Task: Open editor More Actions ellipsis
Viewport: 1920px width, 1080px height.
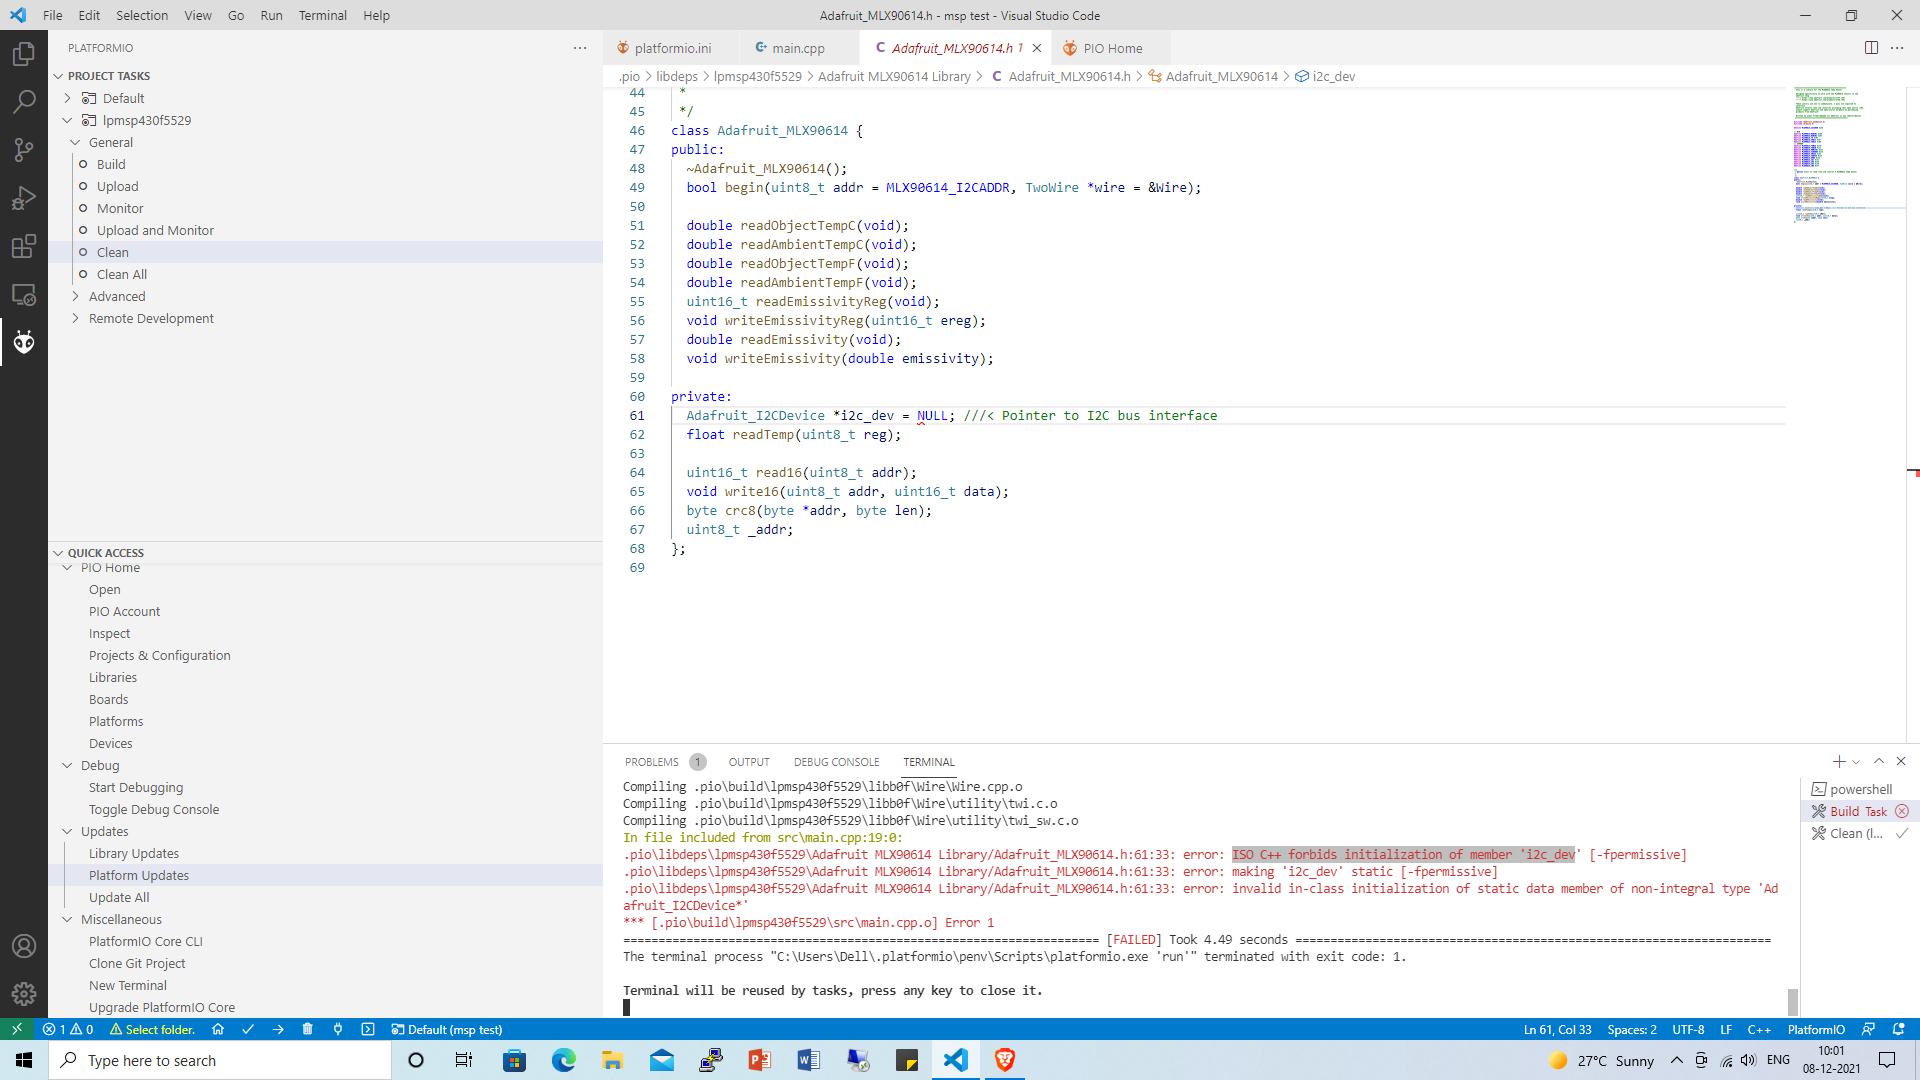Action: (1897, 47)
